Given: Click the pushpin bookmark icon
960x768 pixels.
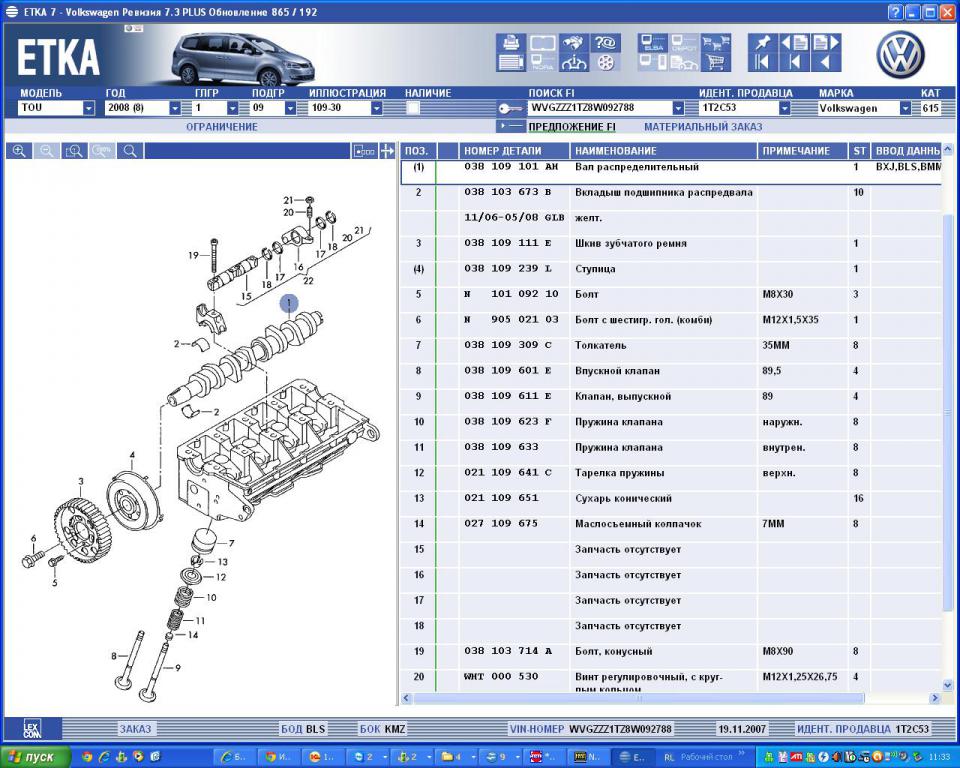Looking at the screenshot, I should (x=762, y=43).
